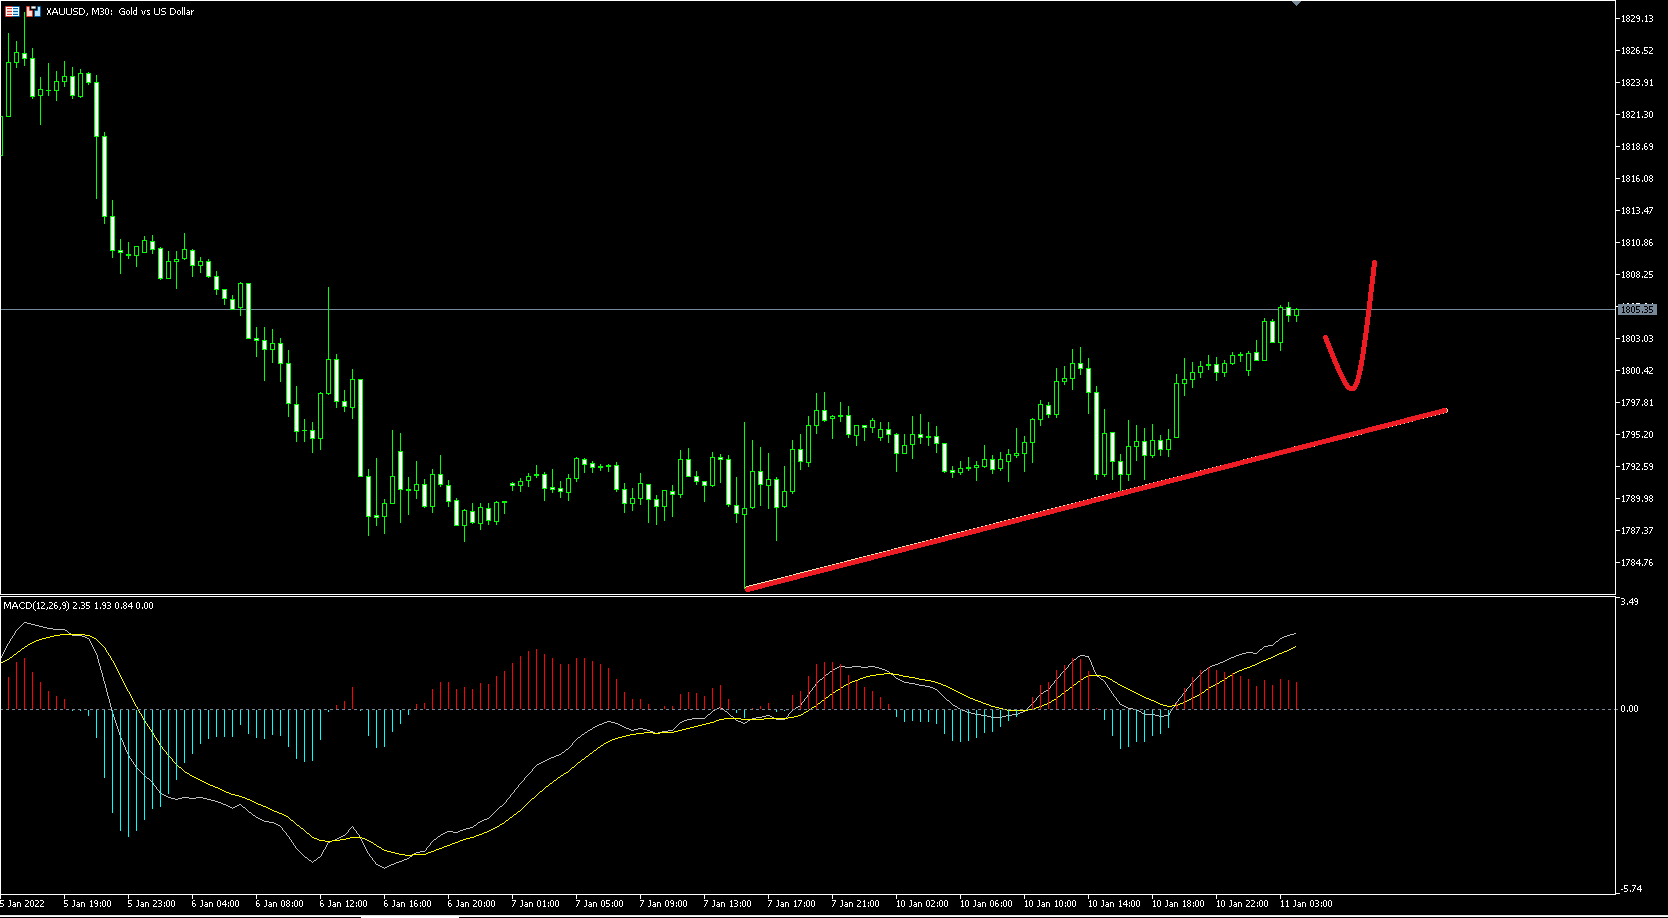
Task: Click the 1795.20 price scale label
Action: click(x=1637, y=435)
